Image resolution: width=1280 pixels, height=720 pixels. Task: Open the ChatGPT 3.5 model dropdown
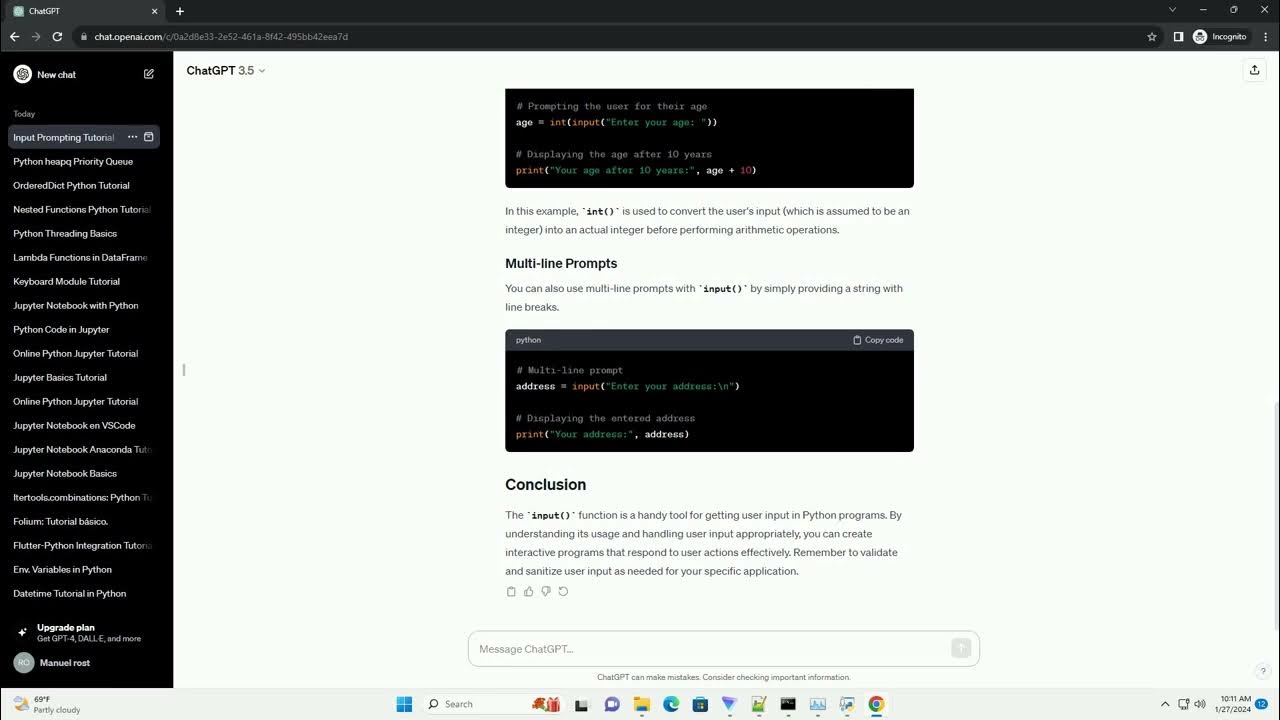226,71
